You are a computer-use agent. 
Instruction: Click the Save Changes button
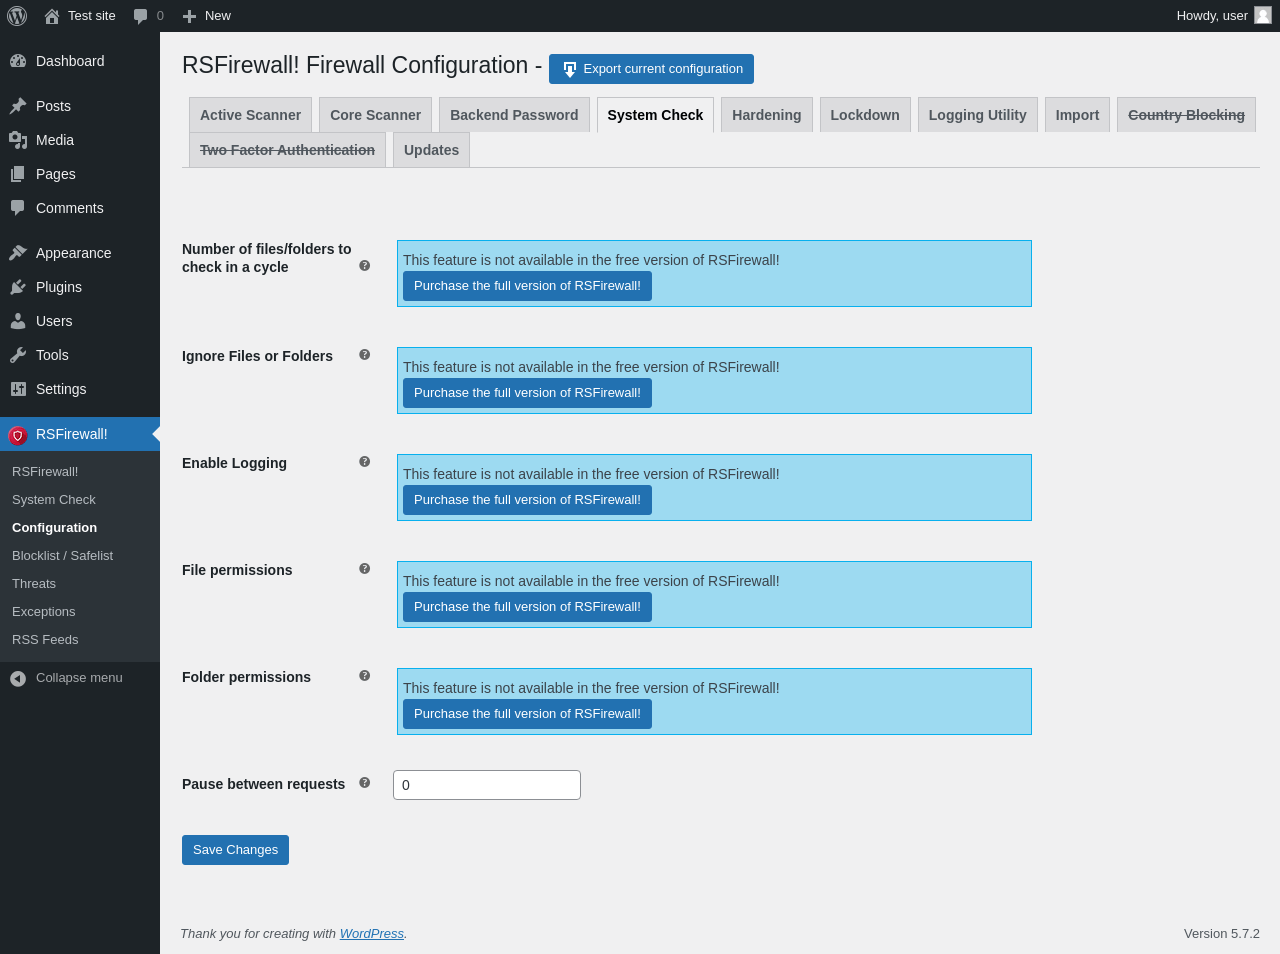[235, 850]
